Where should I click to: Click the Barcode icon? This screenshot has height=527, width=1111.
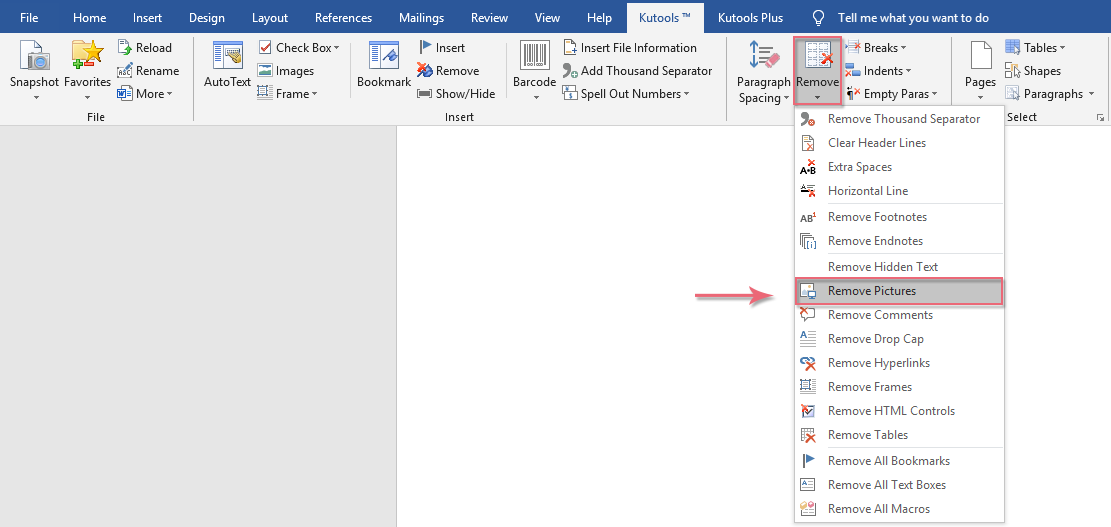pyautogui.click(x=534, y=57)
